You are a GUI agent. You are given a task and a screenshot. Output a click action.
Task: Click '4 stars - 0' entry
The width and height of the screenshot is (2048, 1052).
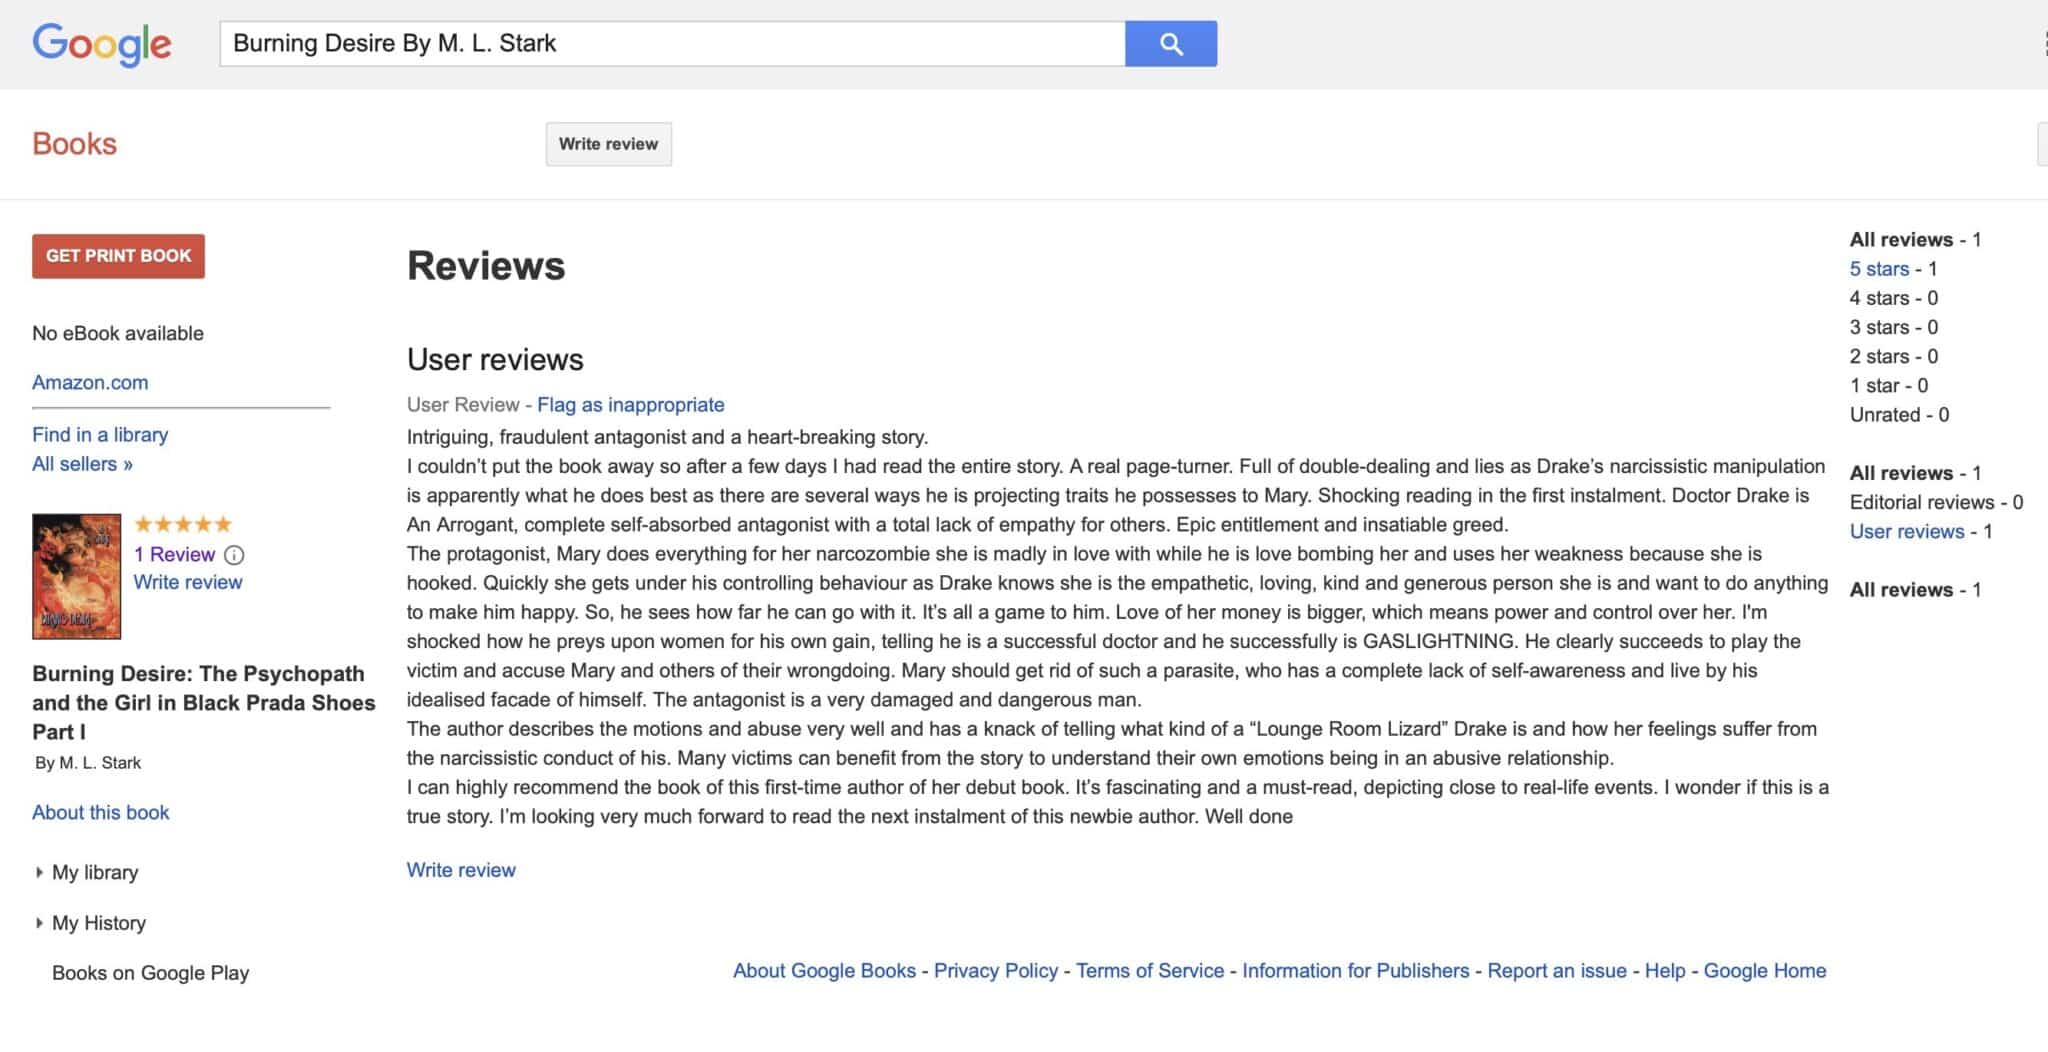click(x=1893, y=298)
